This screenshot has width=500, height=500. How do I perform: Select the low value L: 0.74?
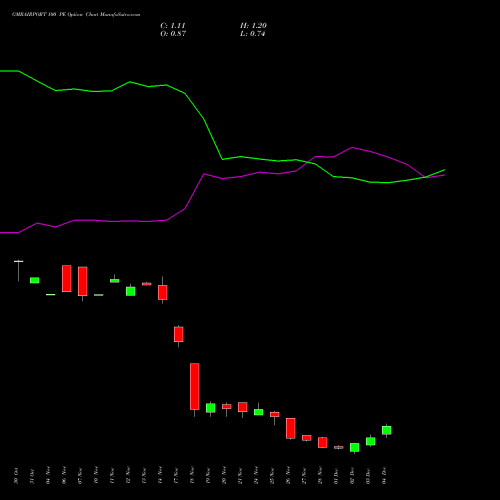(253, 34)
